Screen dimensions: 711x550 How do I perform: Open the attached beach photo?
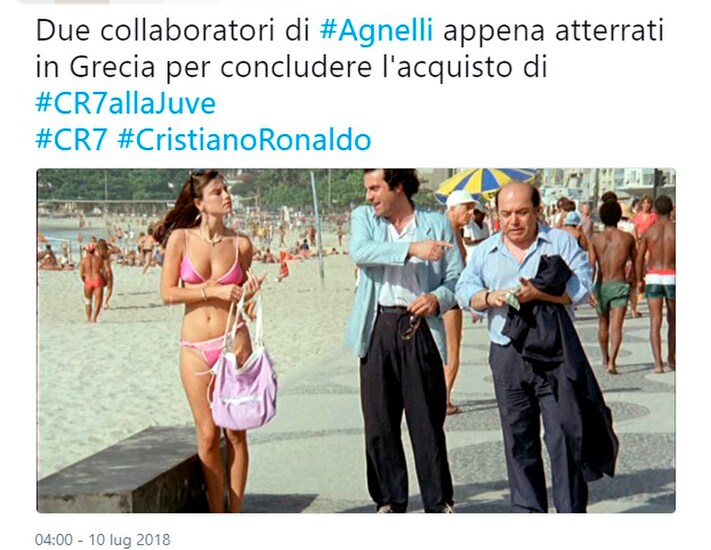pyautogui.click(x=356, y=341)
